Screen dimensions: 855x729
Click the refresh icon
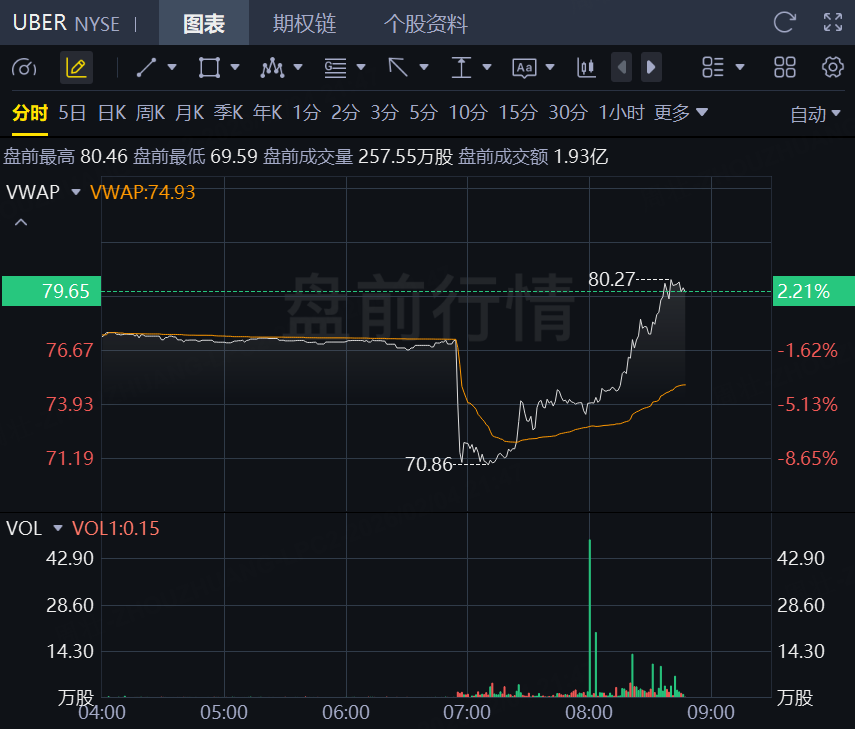tap(785, 22)
